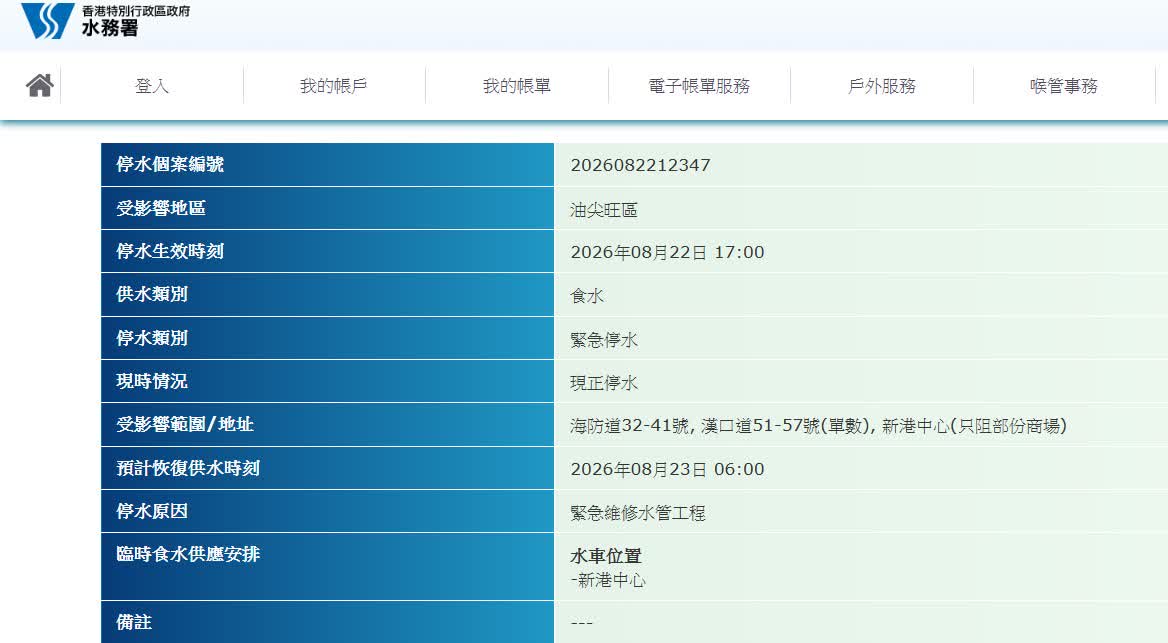Screen dimensions: 1168x643
Task: Select the 我的帳戶 menu item
Action: coord(334,86)
